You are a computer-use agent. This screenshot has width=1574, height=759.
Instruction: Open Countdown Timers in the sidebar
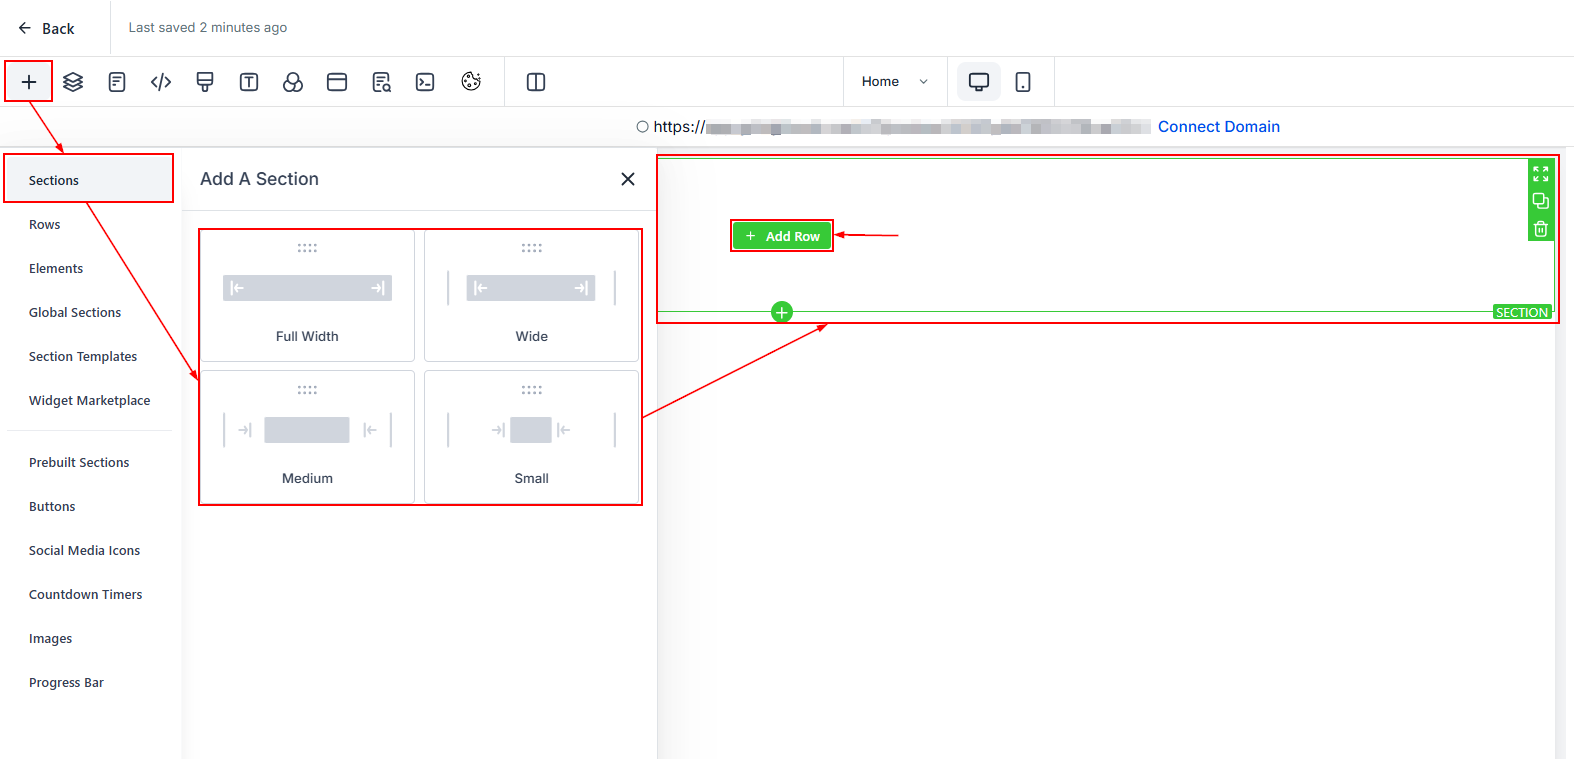point(86,595)
